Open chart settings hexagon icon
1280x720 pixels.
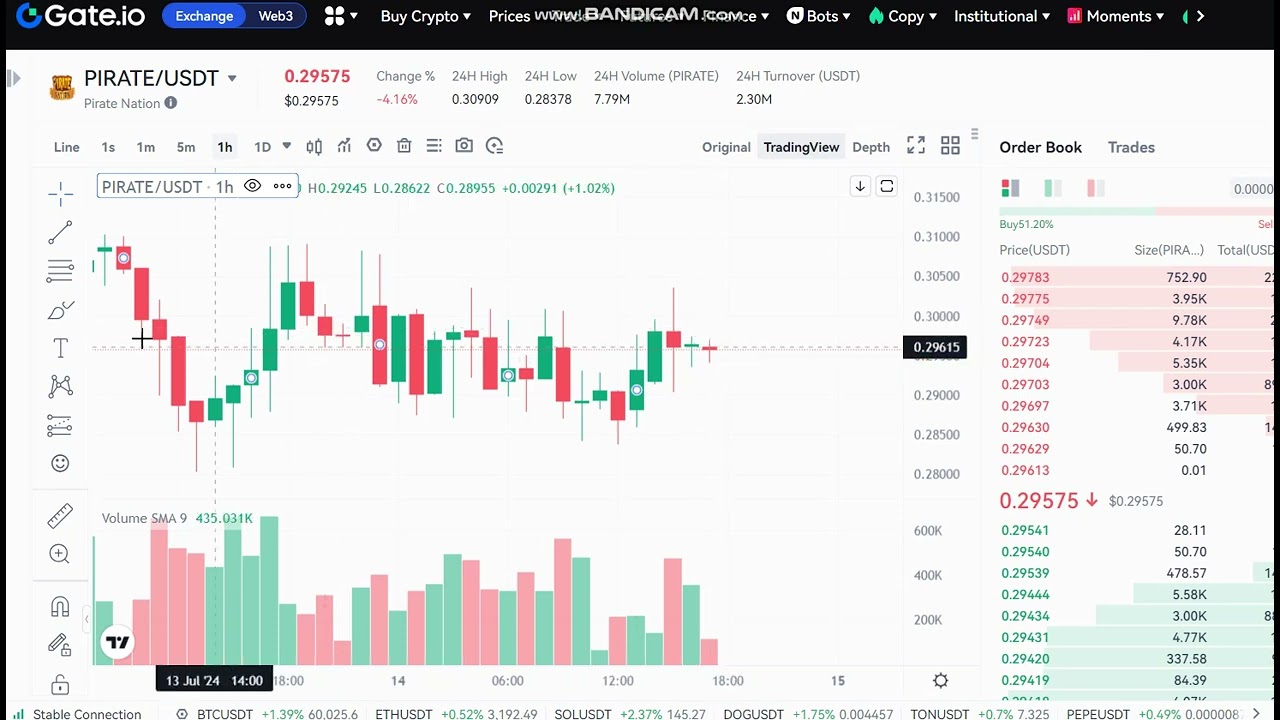[374, 146]
